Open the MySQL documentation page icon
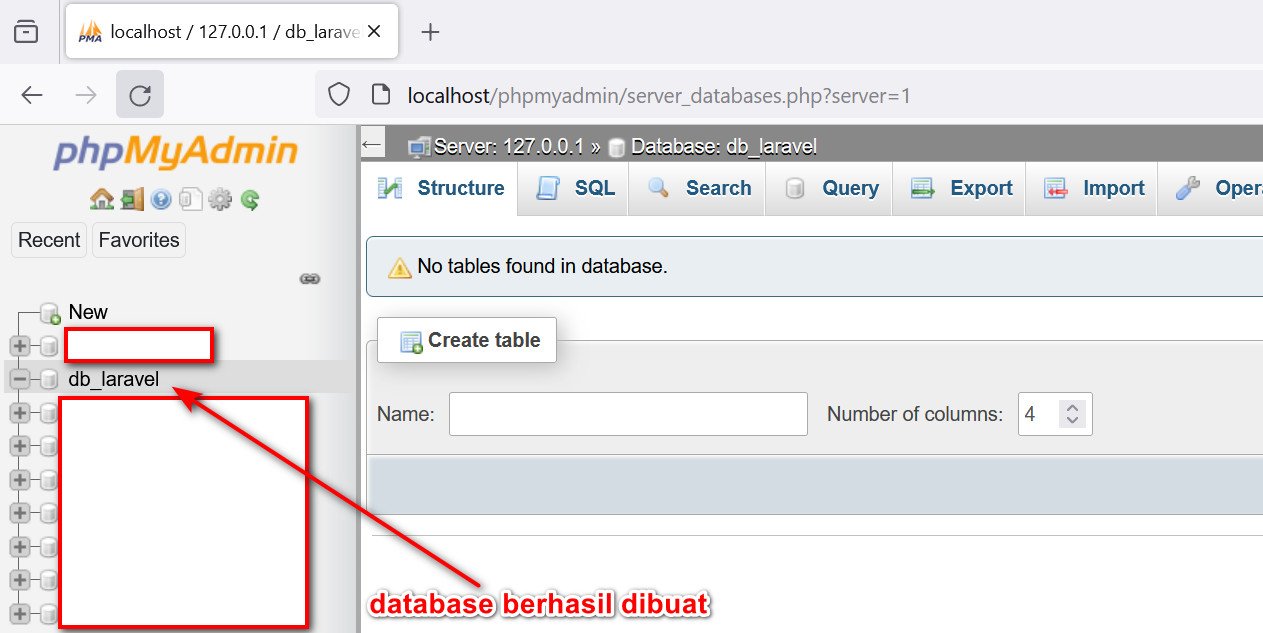 (x=190, y=199)
